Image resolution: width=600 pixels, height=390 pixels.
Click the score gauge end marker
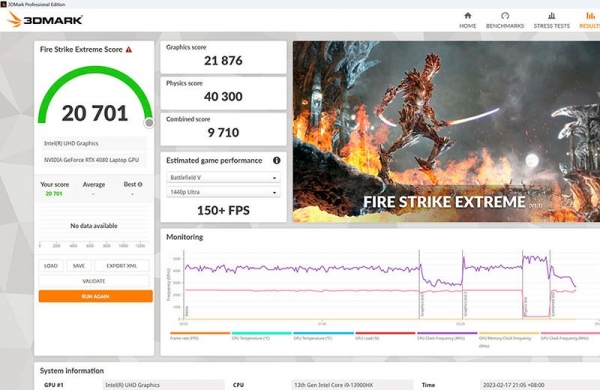149,122
